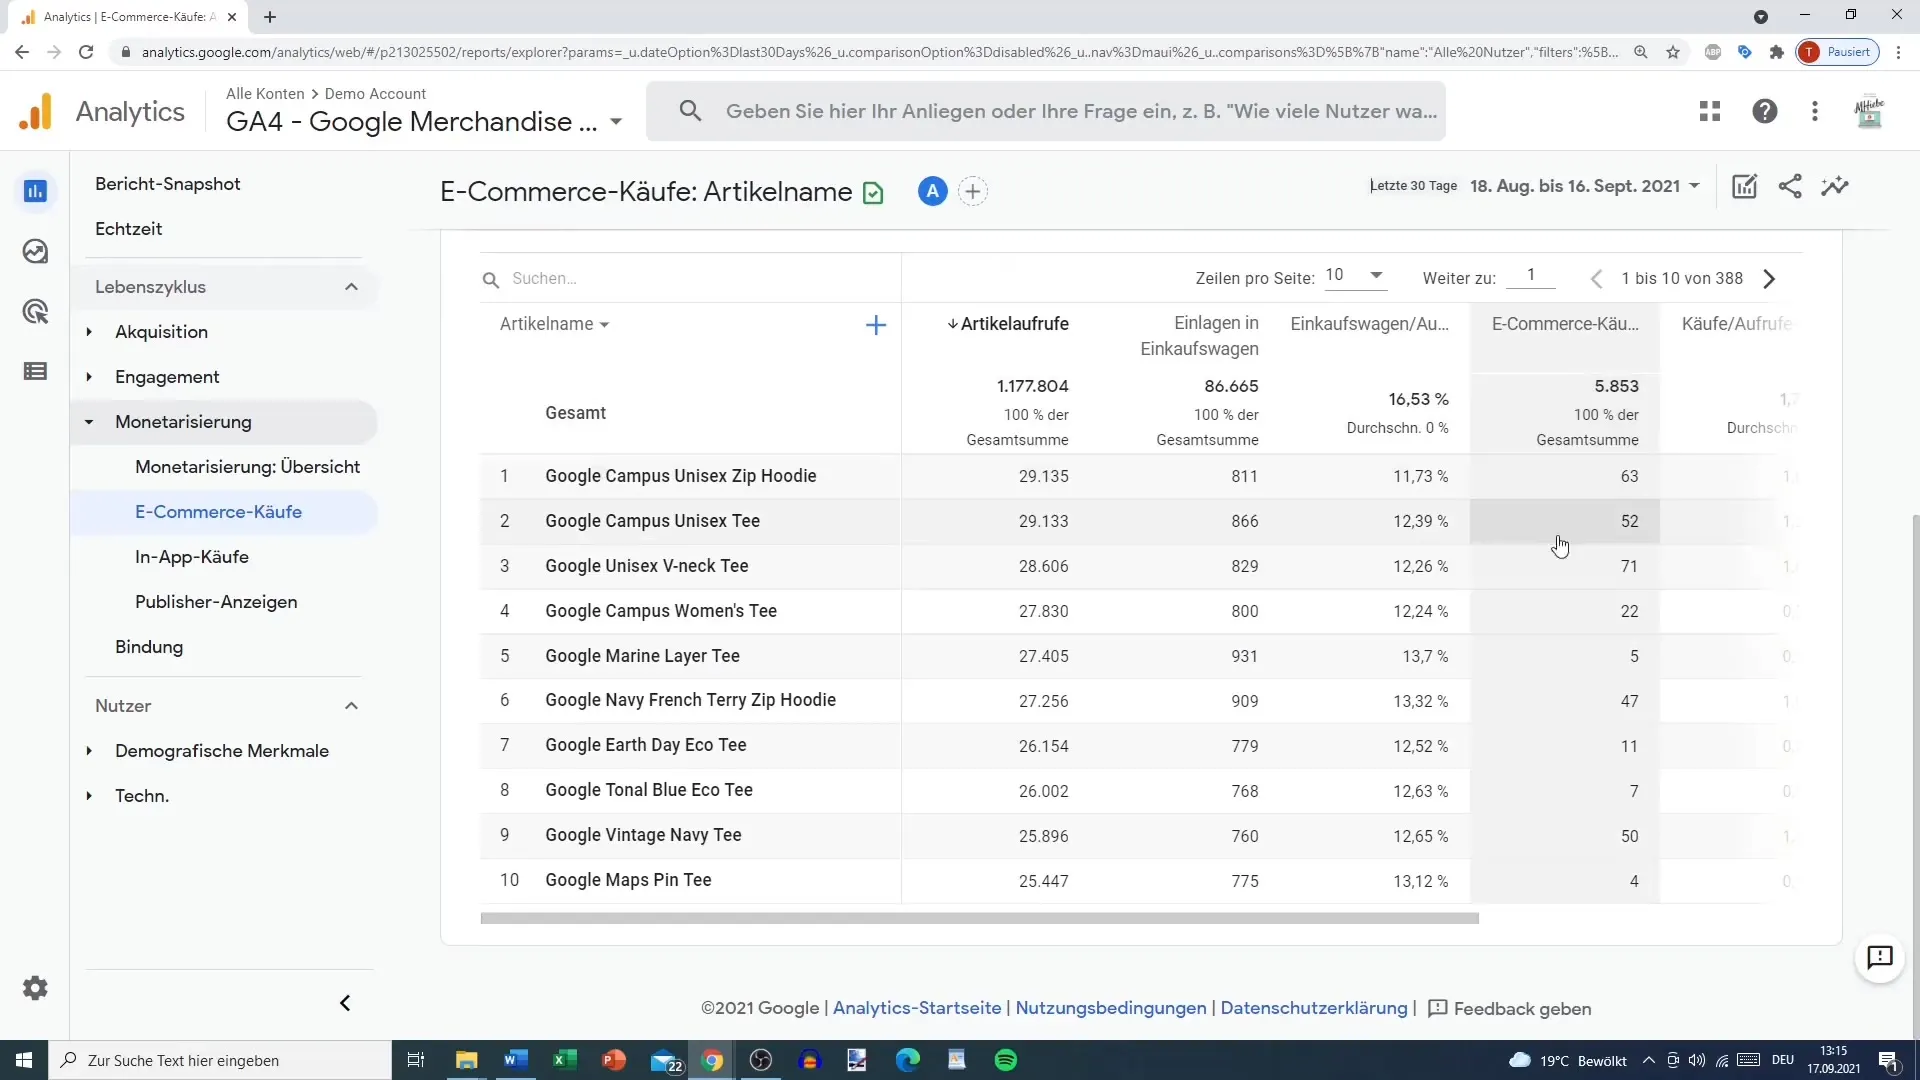
Task: Open Spotify from the taskbar
Action: (x=1006, y=1060)
